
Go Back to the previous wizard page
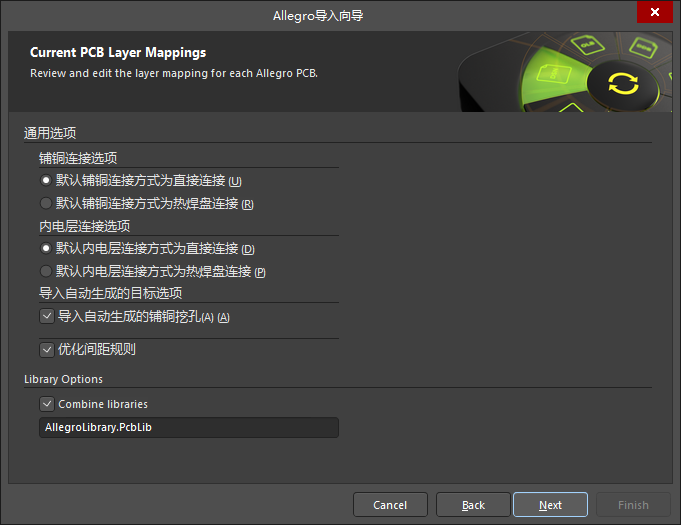[473, 505]
